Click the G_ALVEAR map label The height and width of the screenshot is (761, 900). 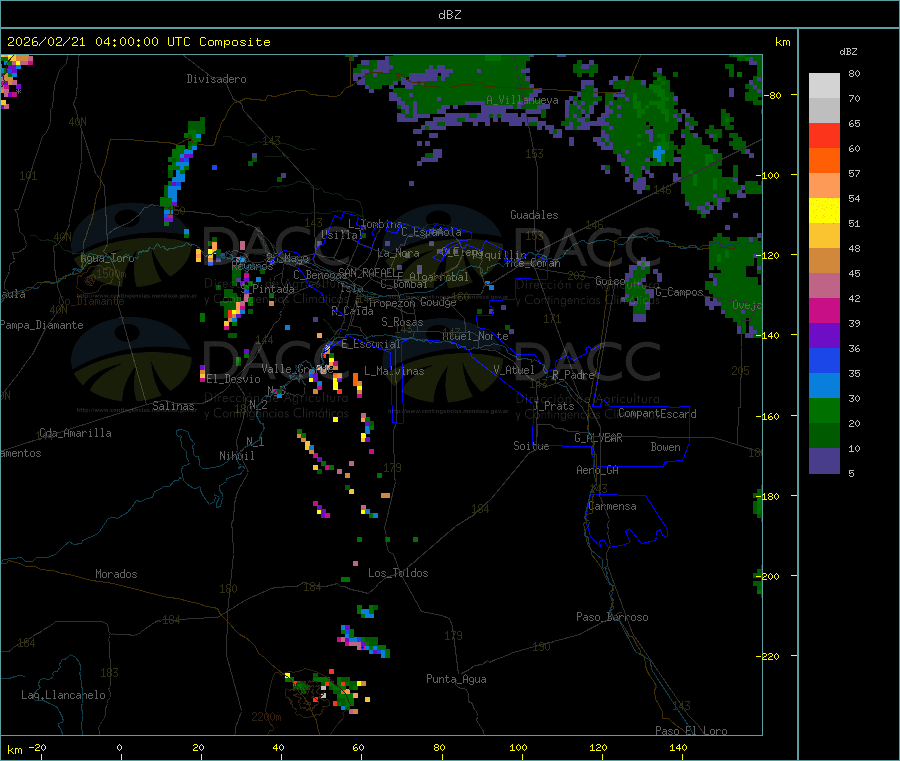click(x=598, y=438)
